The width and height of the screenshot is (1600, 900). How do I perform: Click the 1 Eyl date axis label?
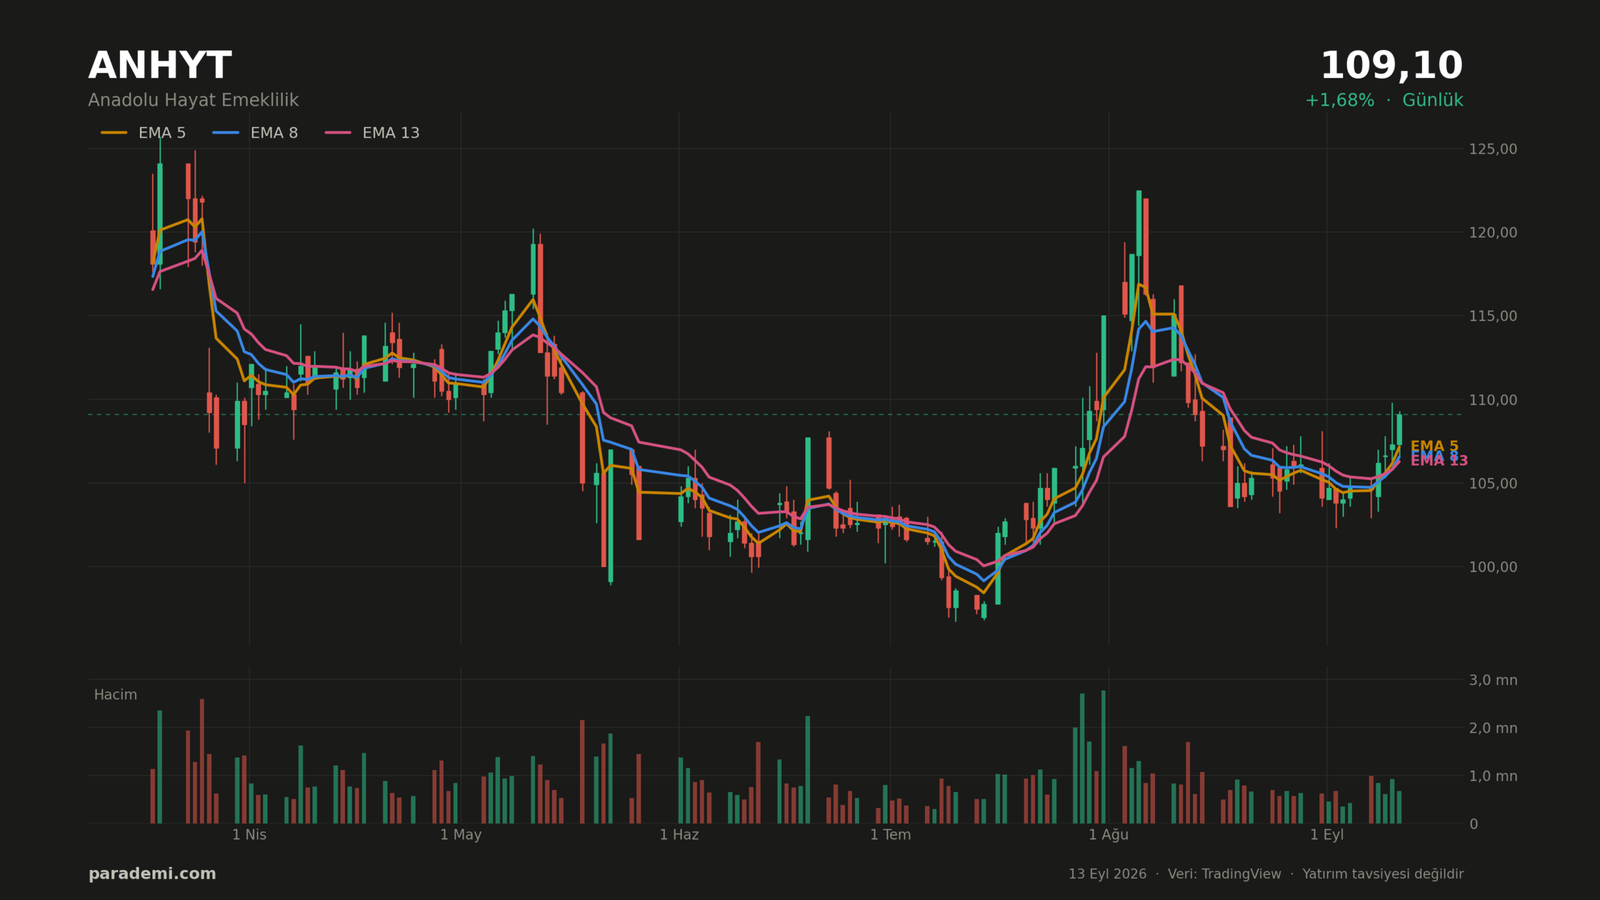click(1327, 835)
